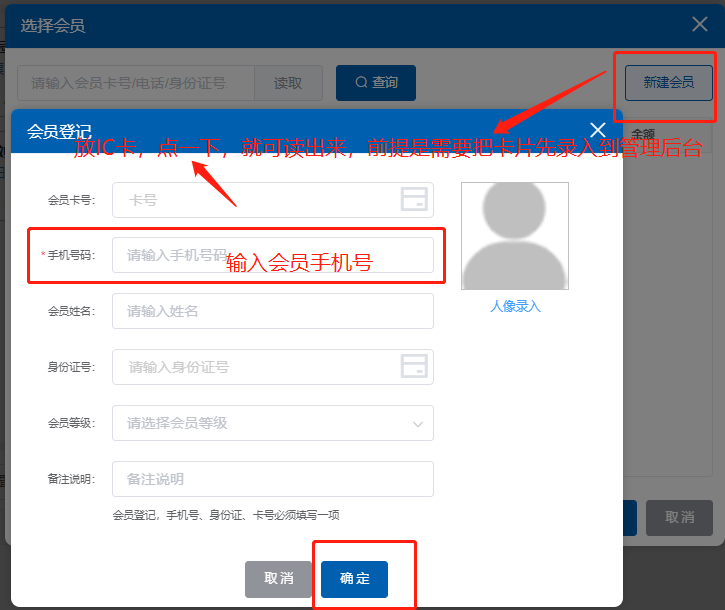
Task: Click card reader icon in 会员卡号 field
Action: [414, 200]
